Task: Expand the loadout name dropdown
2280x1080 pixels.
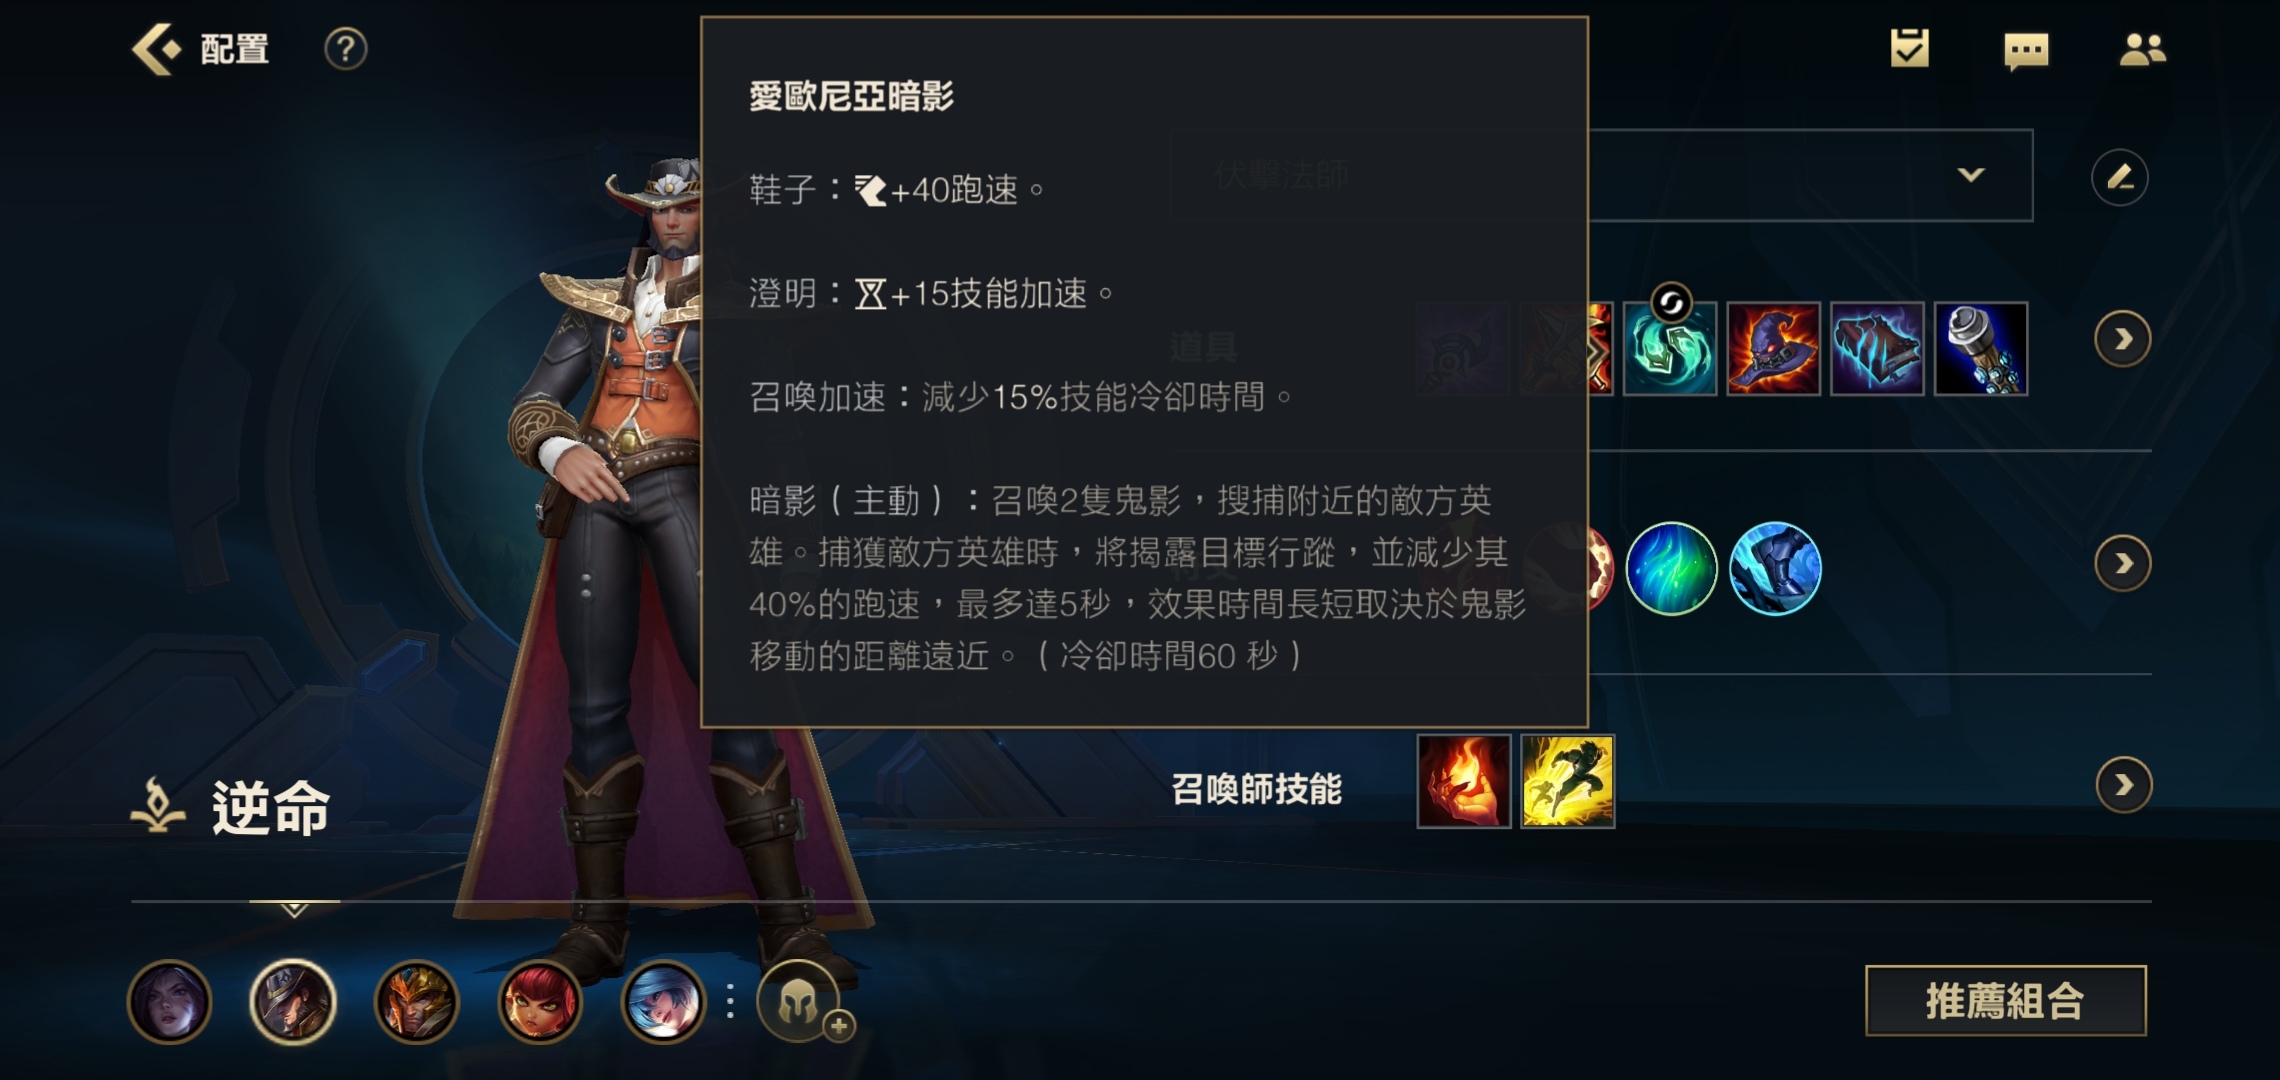Action: pyautogui.click(x=1970, y=175)
